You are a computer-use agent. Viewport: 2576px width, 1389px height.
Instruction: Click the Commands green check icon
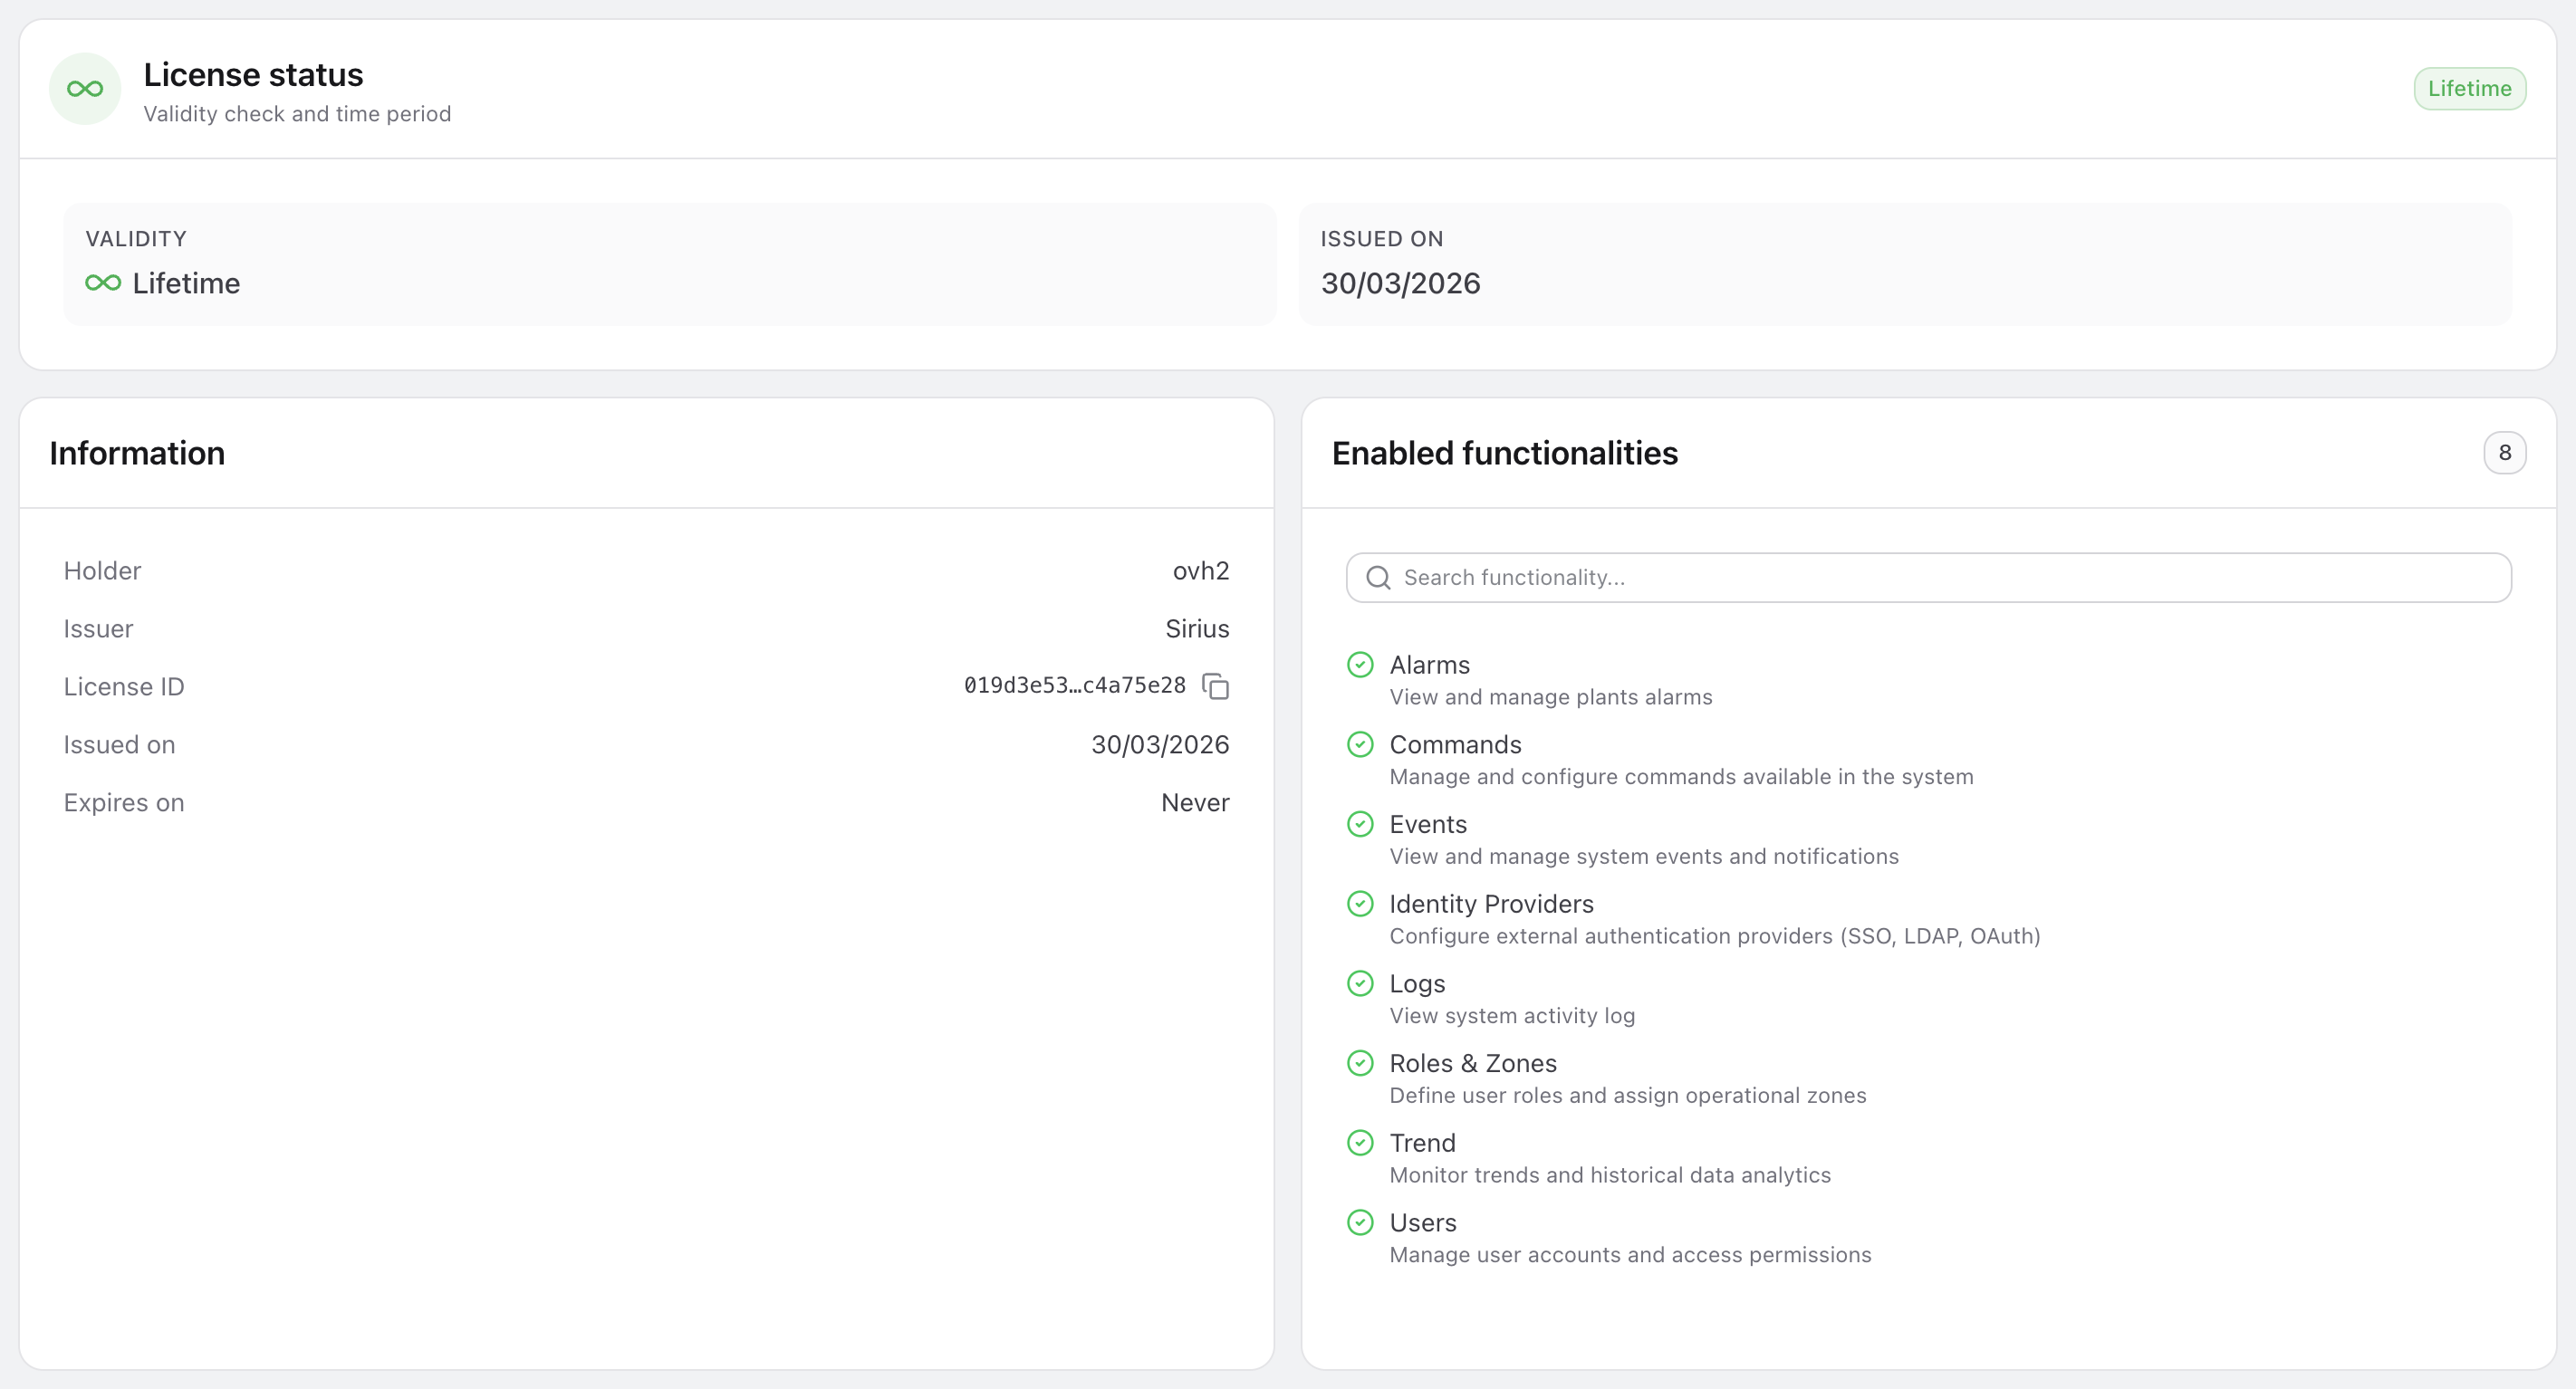click(x=1360, y=745)
